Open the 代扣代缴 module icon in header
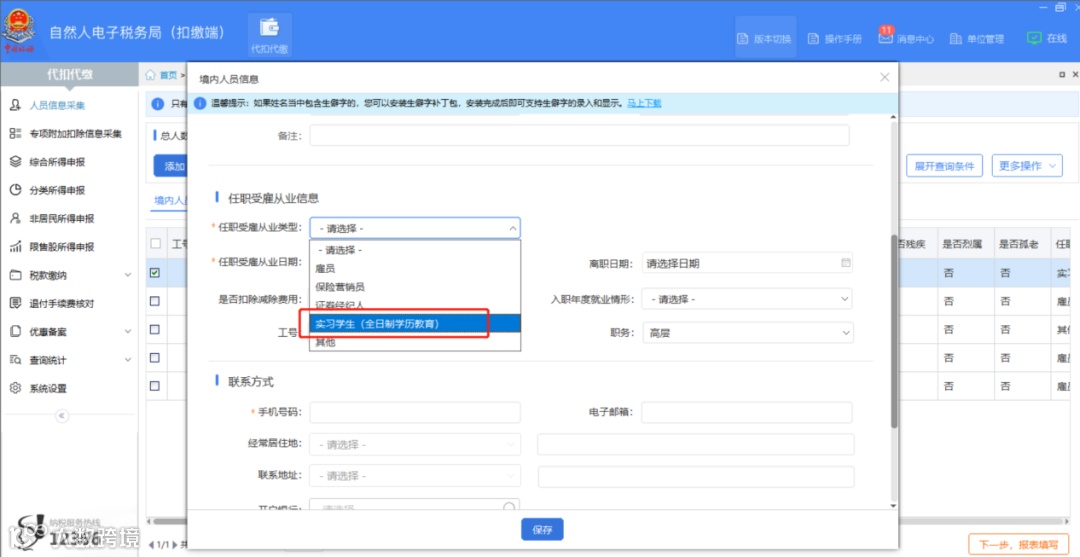Image resolution: width=1080 pixels, height=557 pixels. click(x=269, y=35)
